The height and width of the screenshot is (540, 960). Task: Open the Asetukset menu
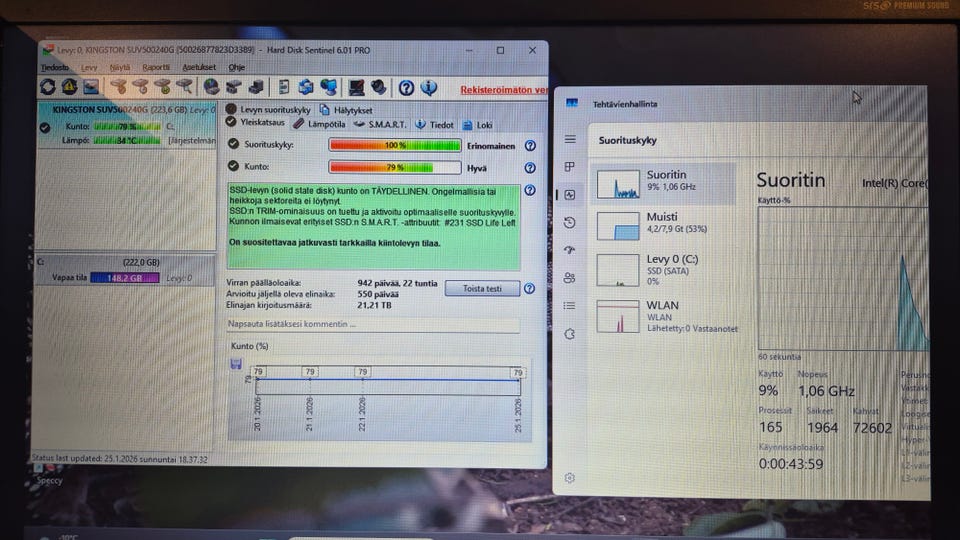199,67
